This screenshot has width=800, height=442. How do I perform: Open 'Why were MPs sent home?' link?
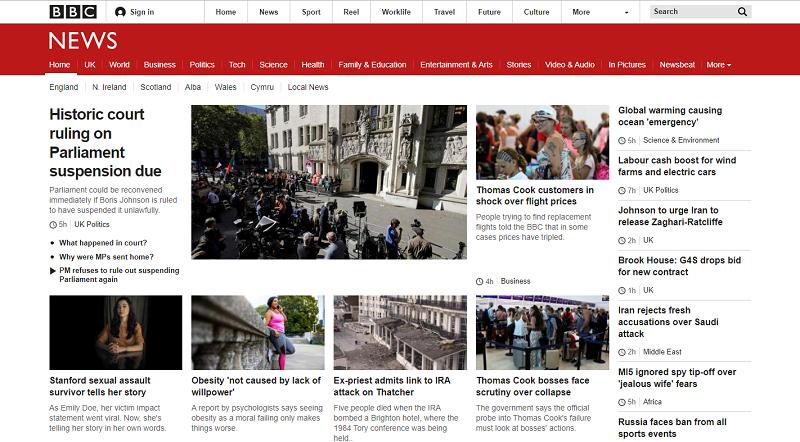(106, 257)
